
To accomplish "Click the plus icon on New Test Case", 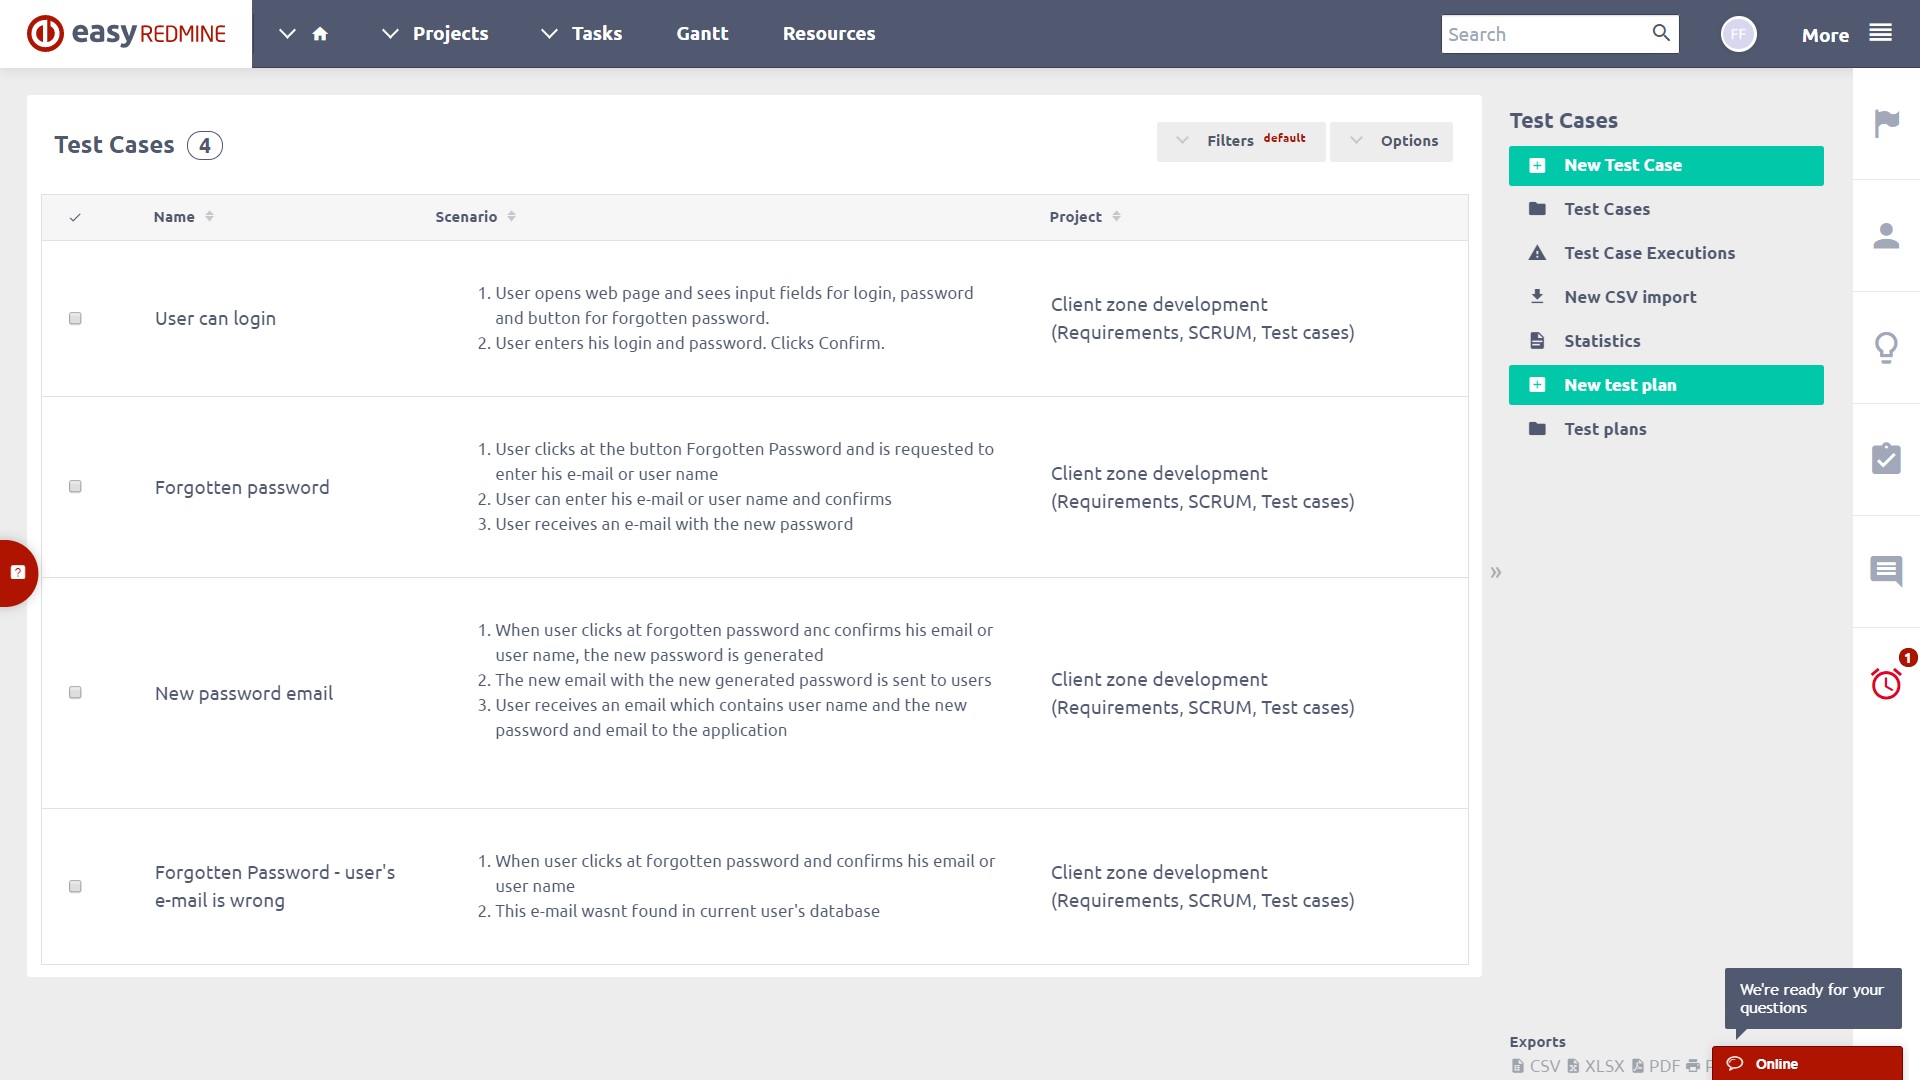I will pyautogui.click(x=1537, y=166).
